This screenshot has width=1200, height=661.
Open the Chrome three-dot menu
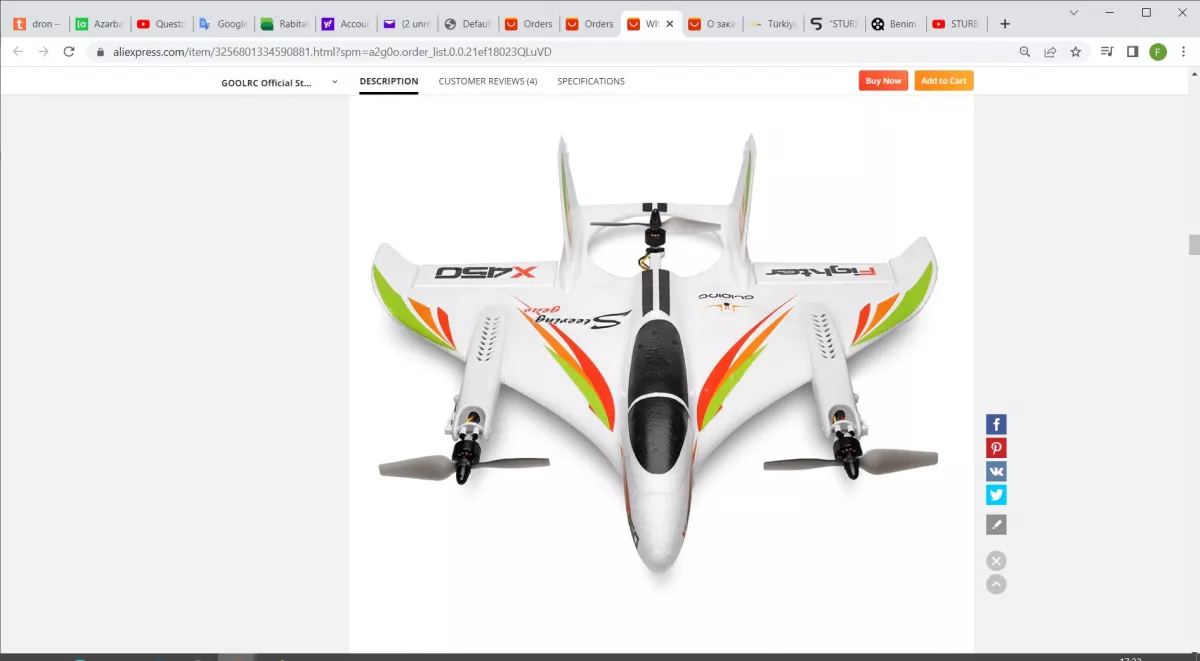[1183, 52]
